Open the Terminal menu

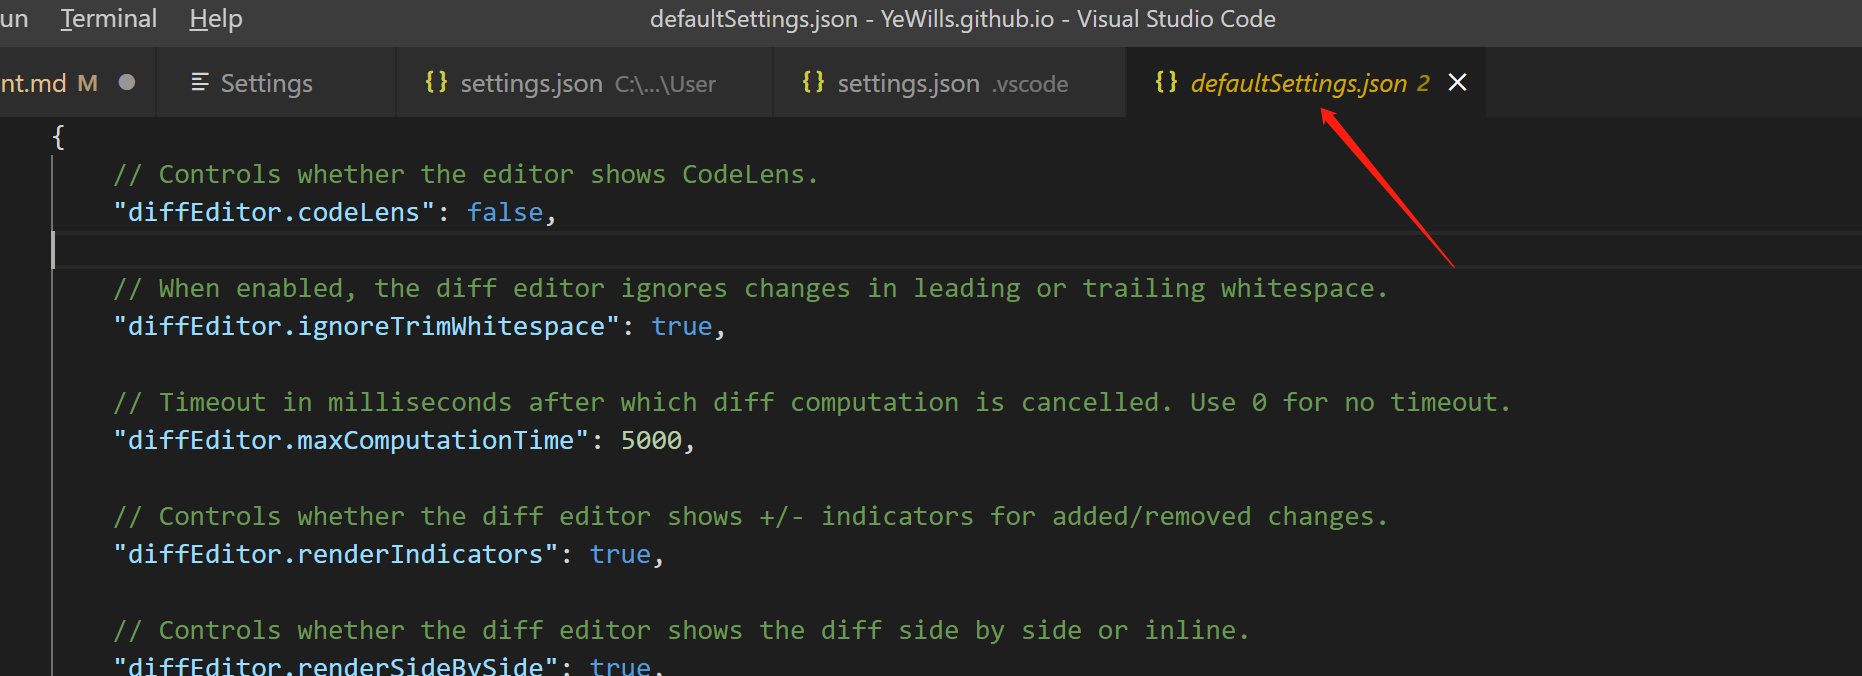click(x=108, y=19)
